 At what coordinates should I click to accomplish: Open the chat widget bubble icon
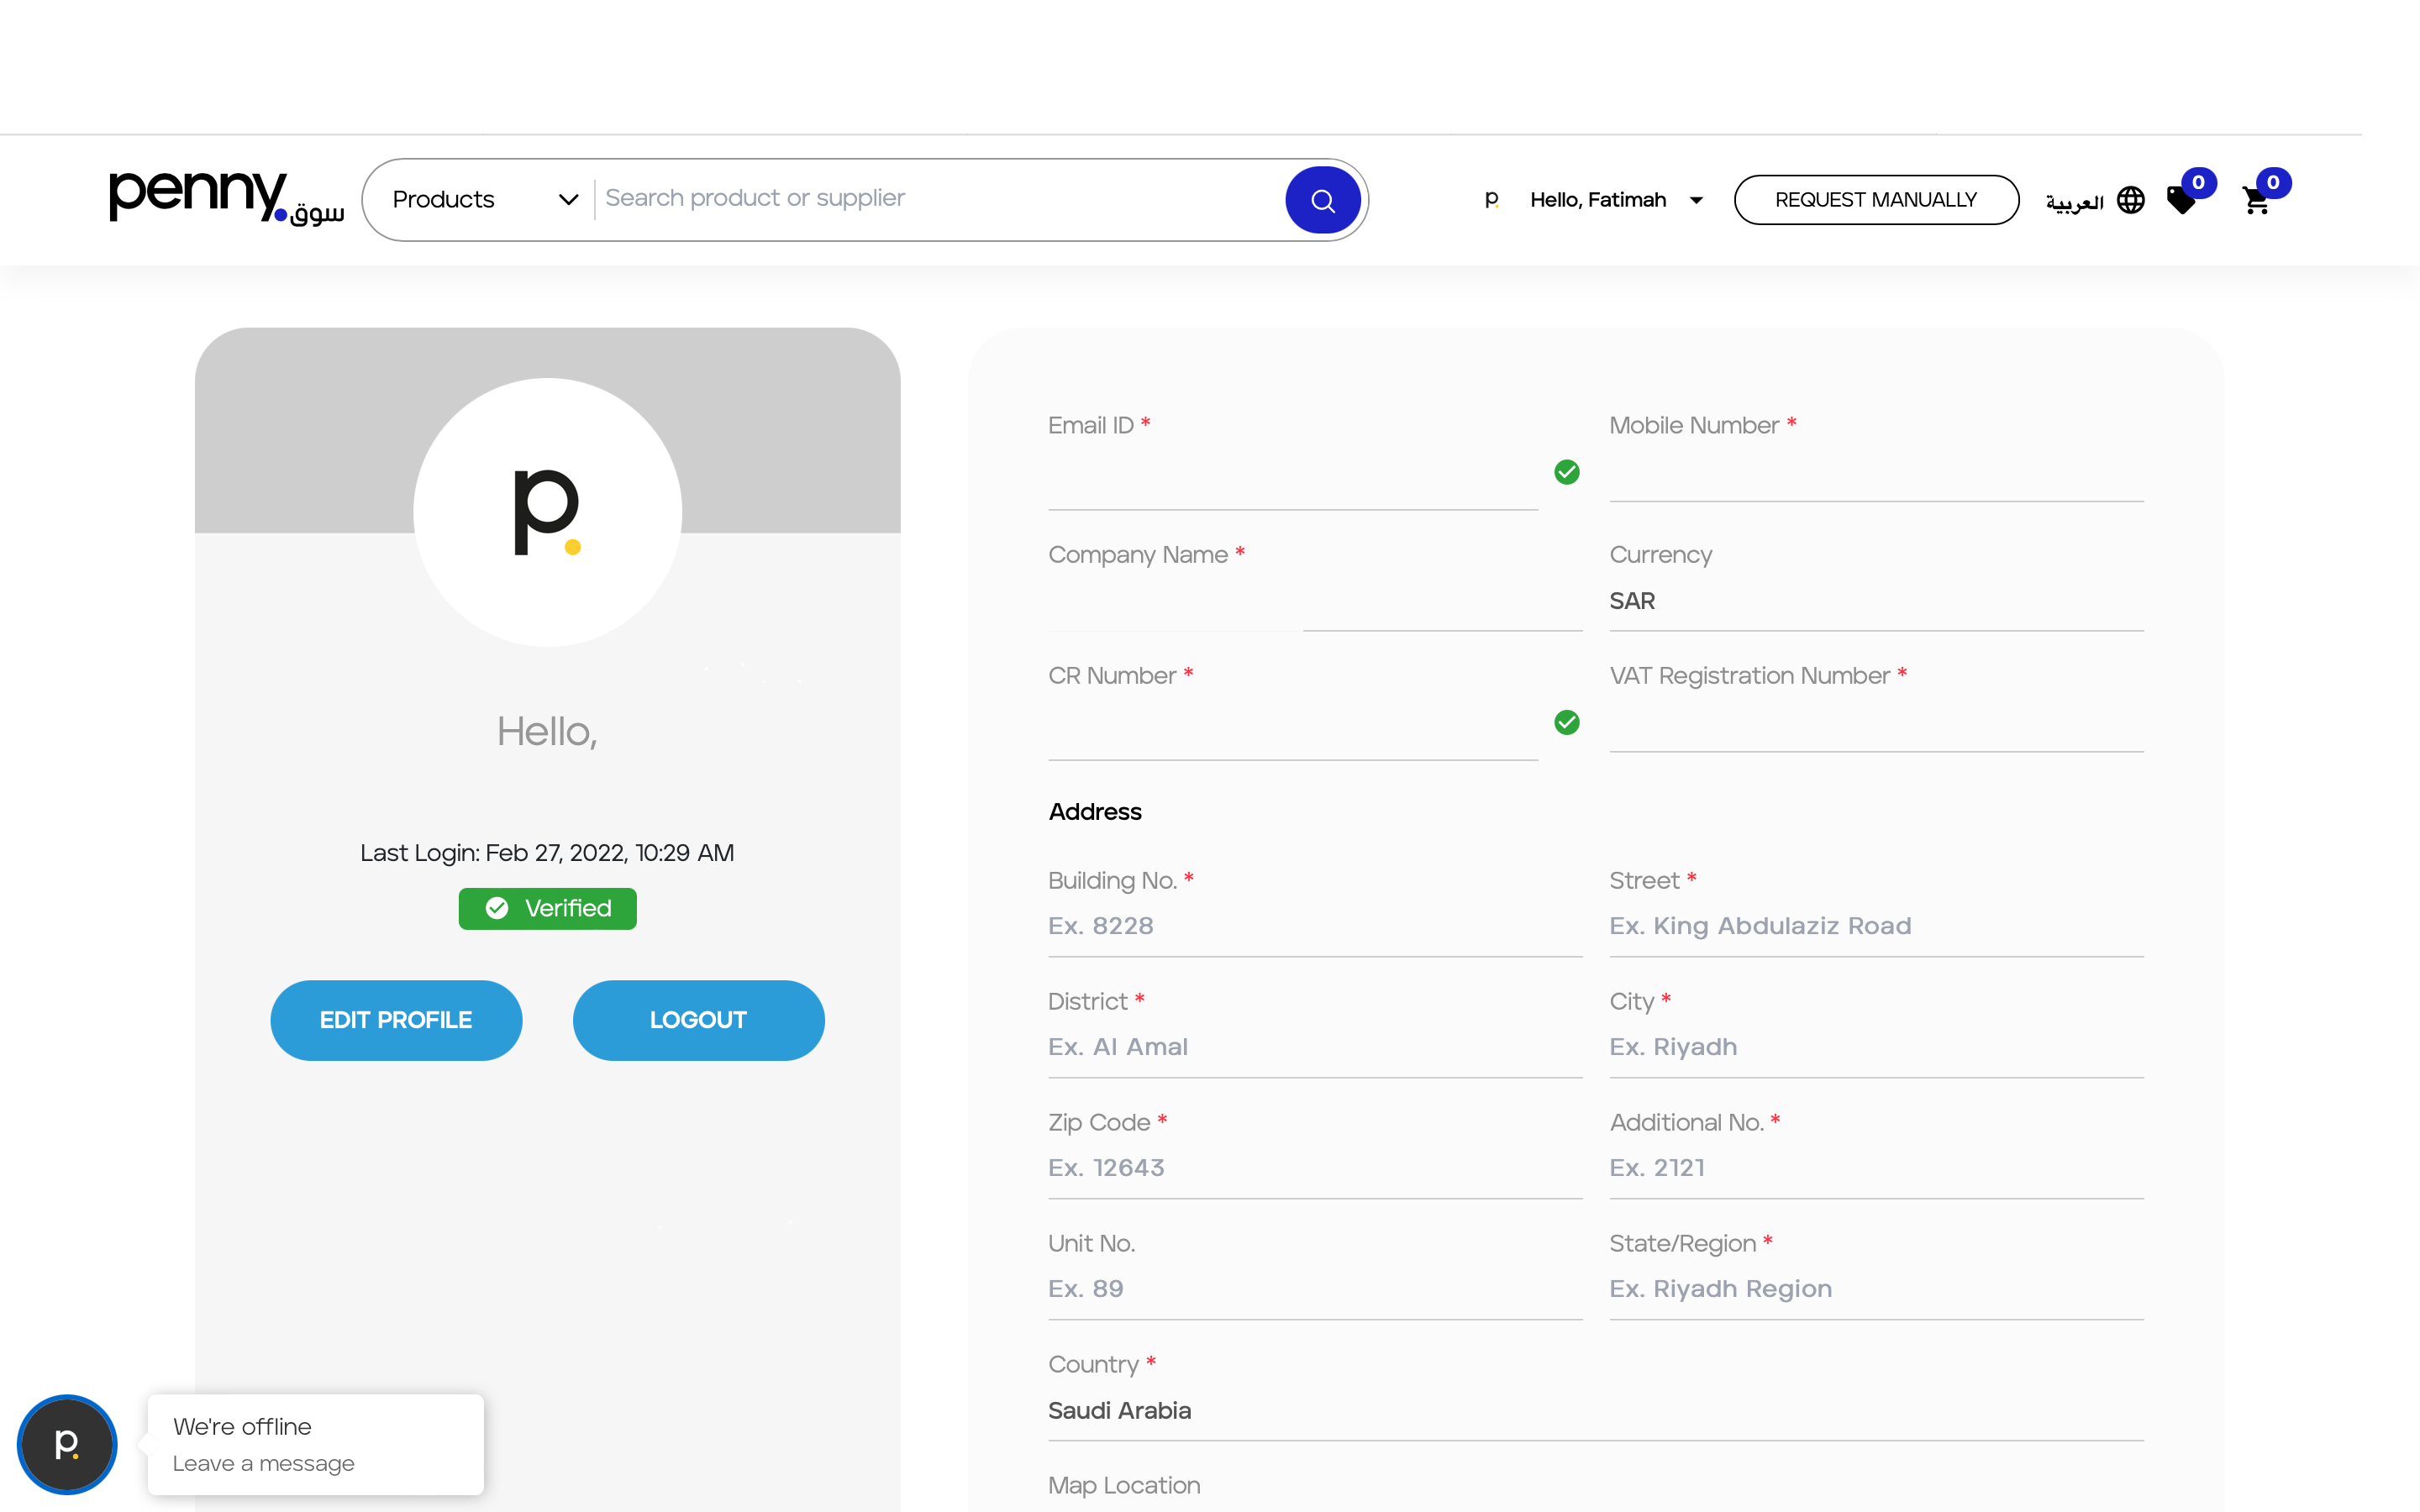pos(67,1444)
